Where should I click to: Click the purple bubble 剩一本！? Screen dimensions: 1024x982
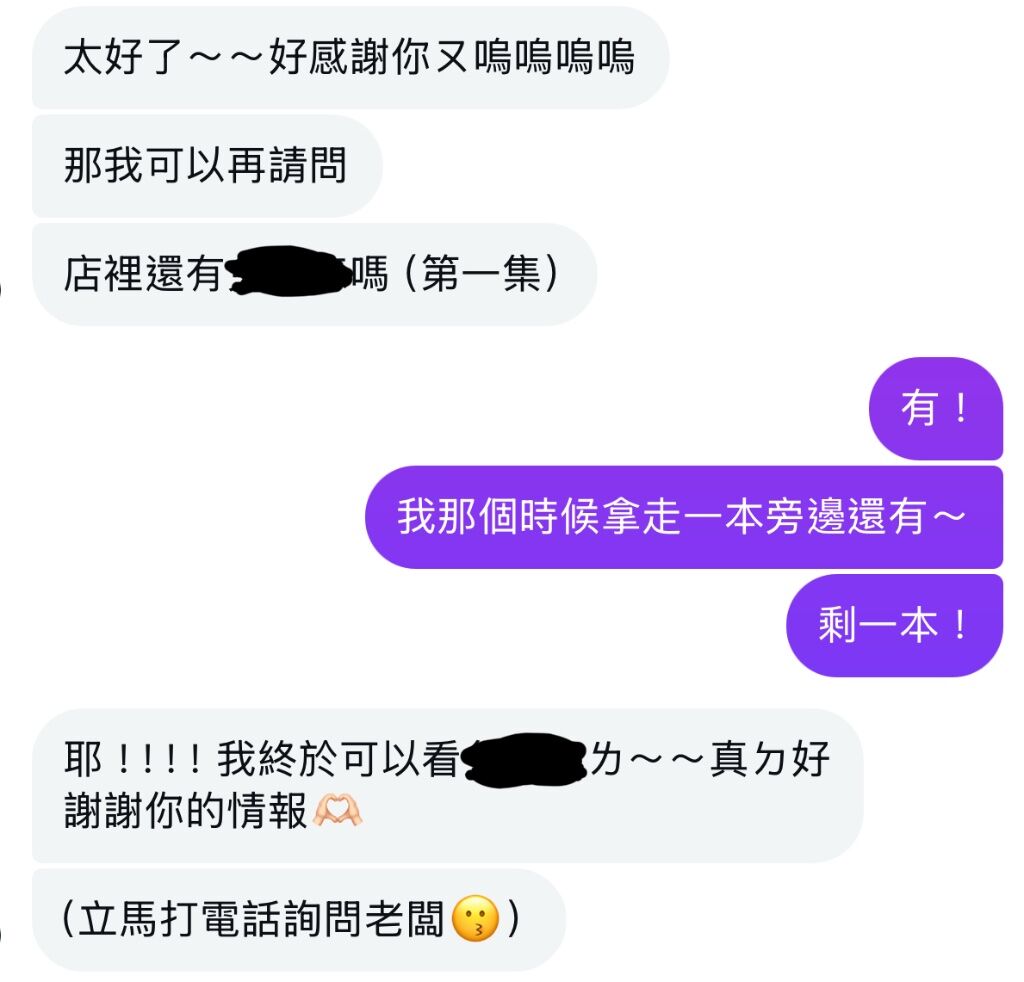click(894, 626)
